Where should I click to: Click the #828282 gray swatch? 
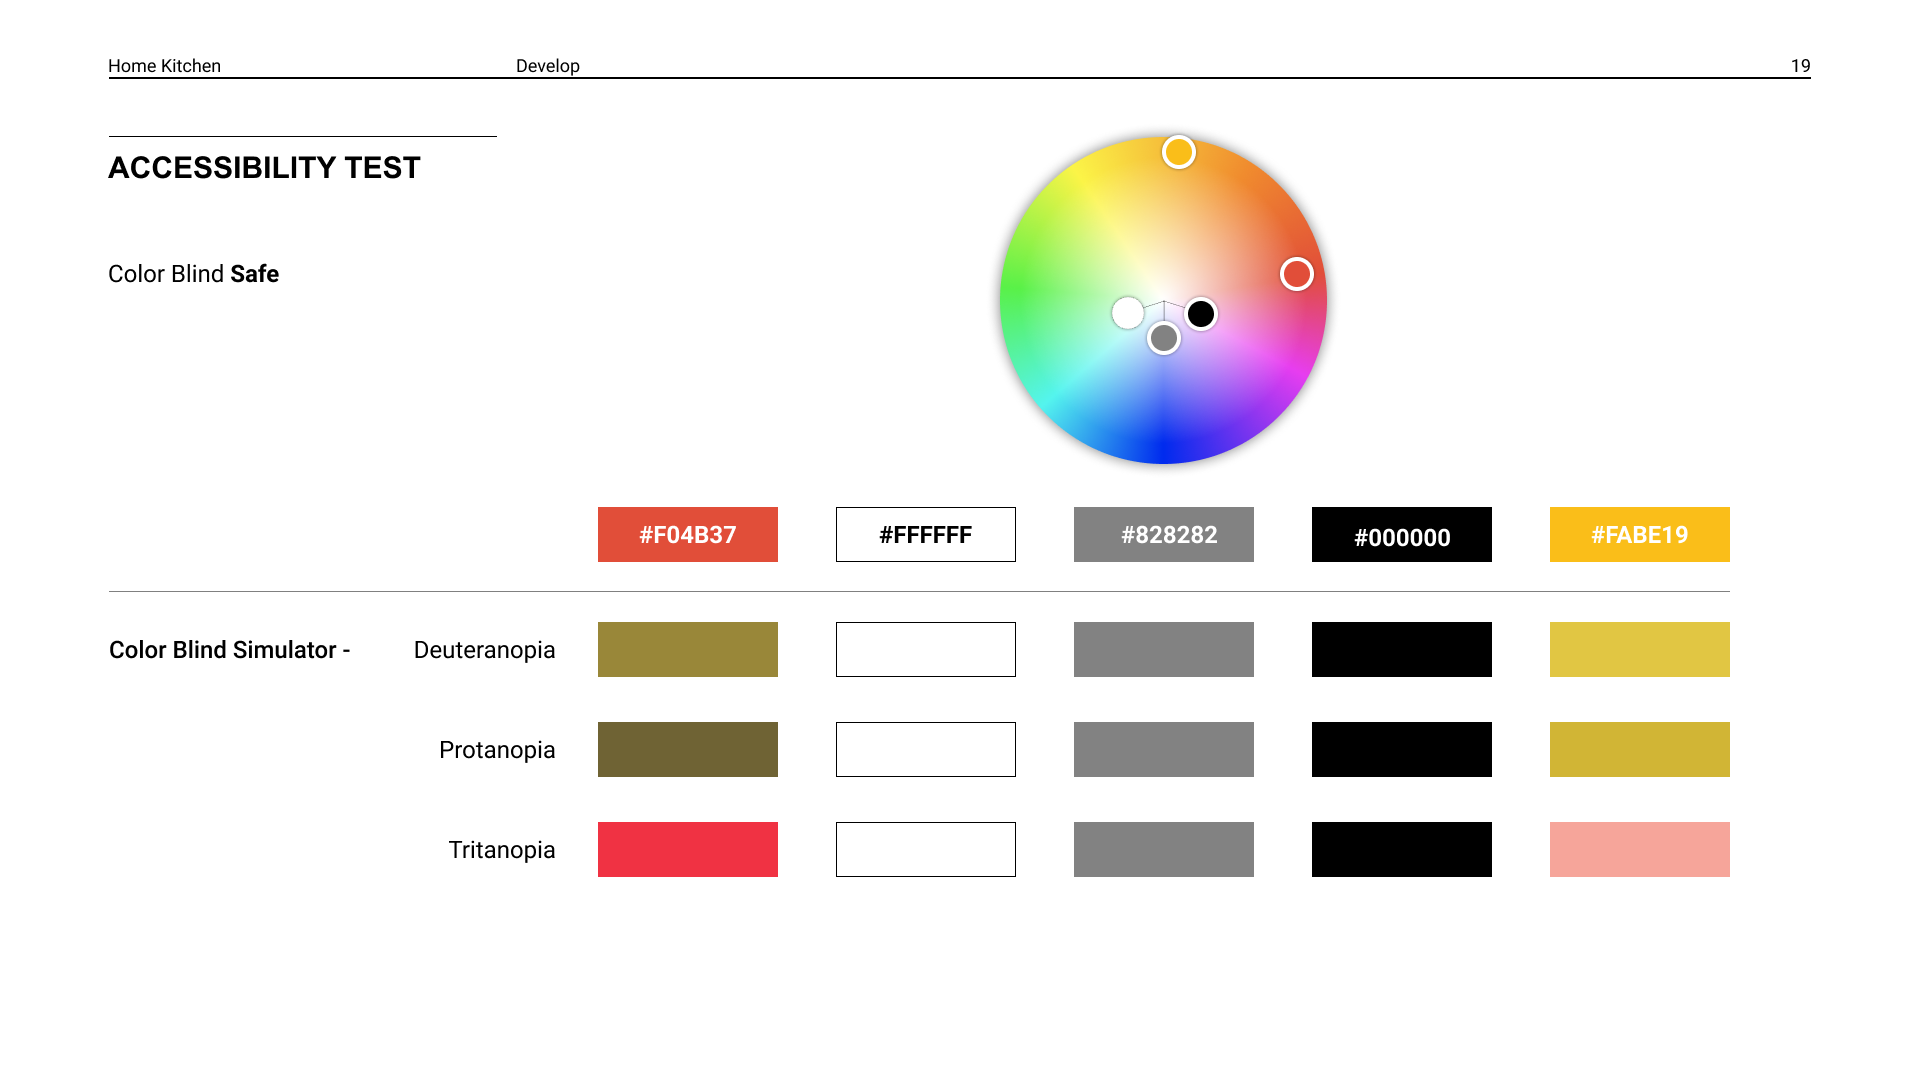click(x=1163, y=534)
